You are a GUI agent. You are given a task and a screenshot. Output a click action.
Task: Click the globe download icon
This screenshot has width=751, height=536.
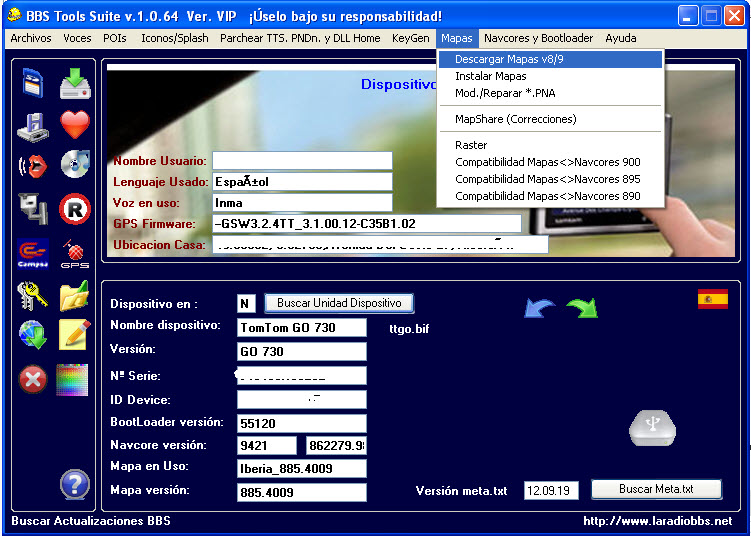(x=33, y=334)
